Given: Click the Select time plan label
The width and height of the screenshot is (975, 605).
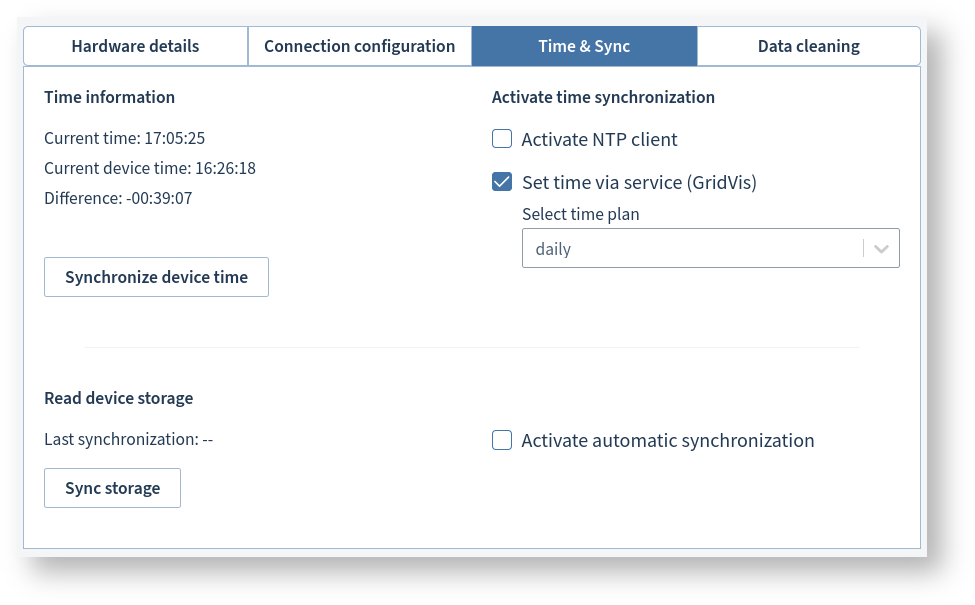Looking at the screenshot, I should tap(580, 214).
